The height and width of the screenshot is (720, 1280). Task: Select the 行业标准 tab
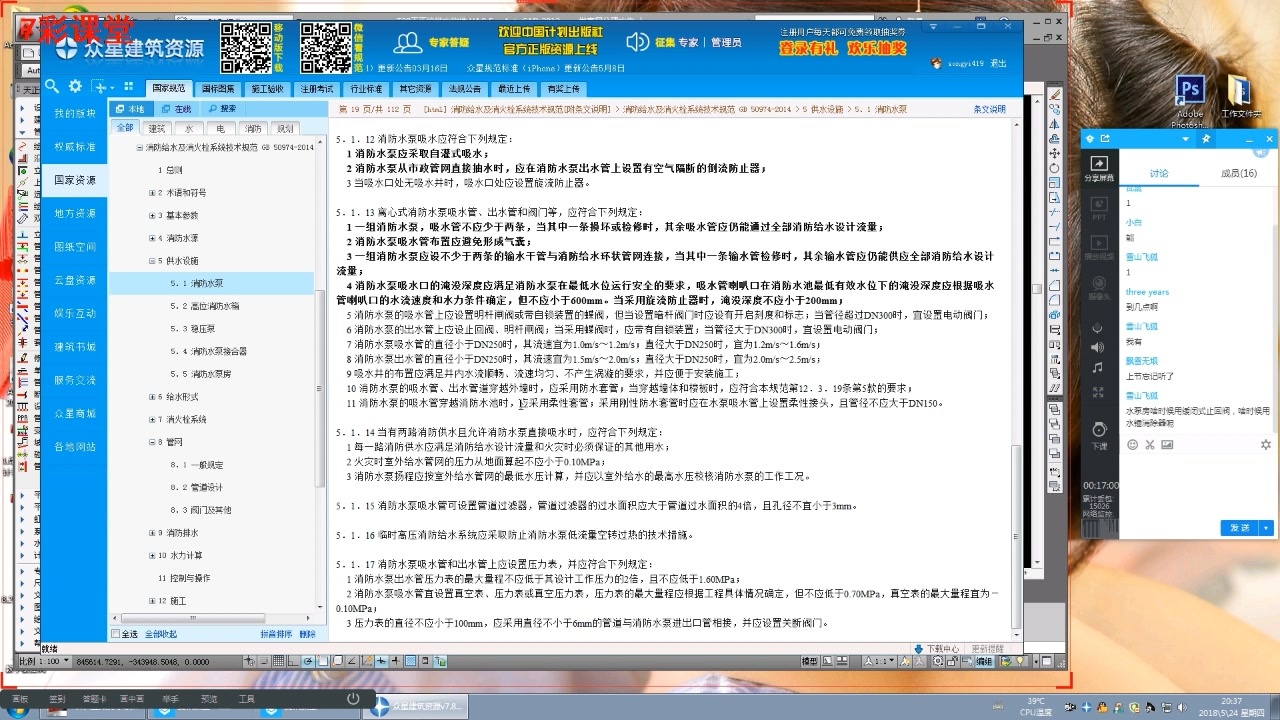coord(366,88)
